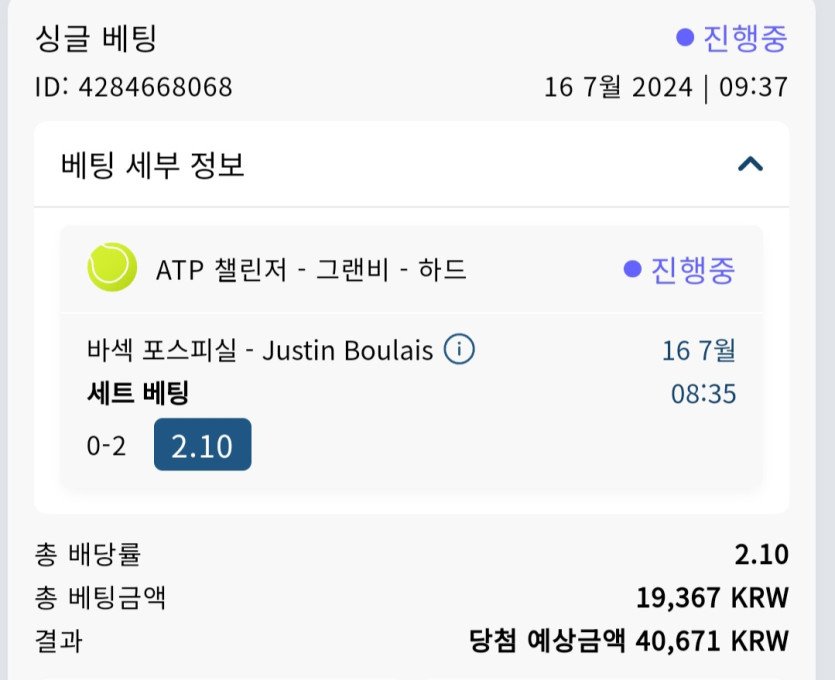Click the bet ID 4284668068
Screen dimensions: 835x680
click(133, 87)
